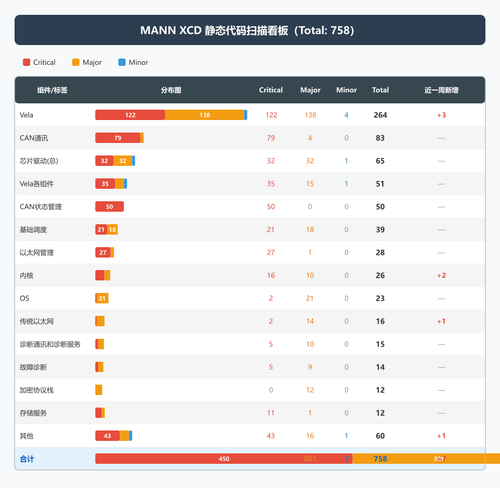Click the total 65 in 芯片驱动 row
This screenshot has width=500, height=488.
380,161
